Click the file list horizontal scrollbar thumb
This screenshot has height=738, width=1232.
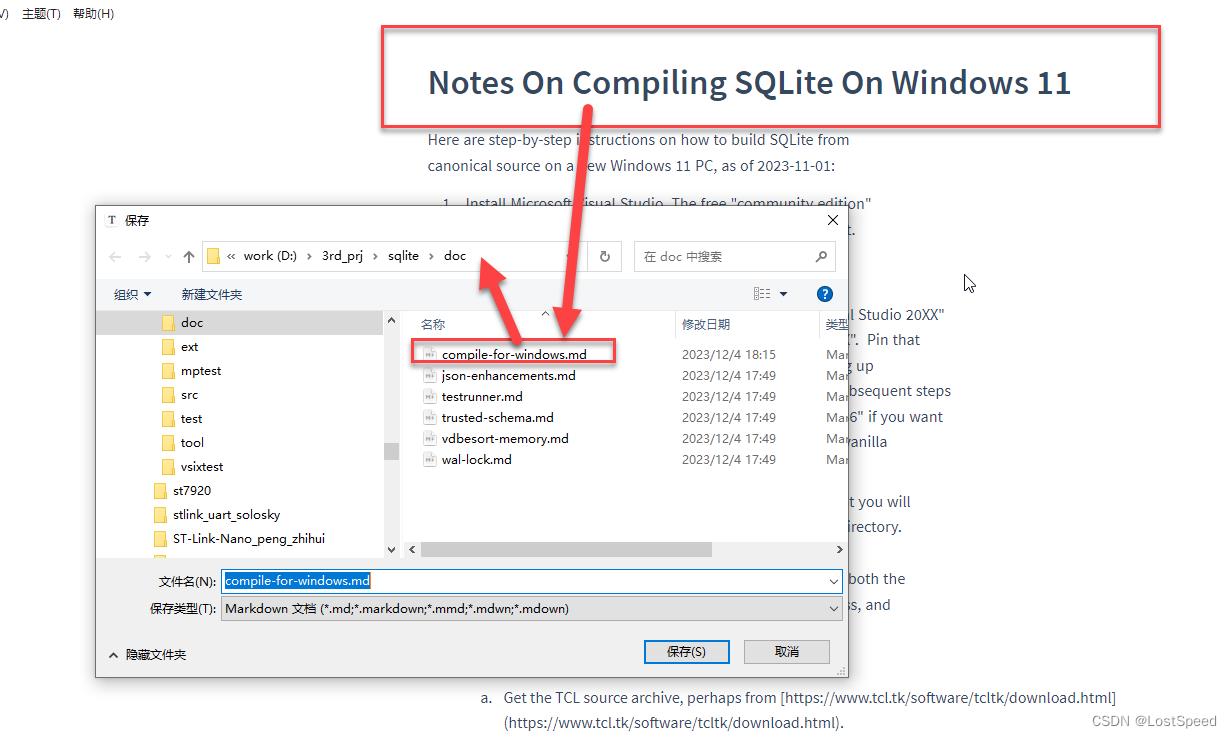tap(566, 549)
